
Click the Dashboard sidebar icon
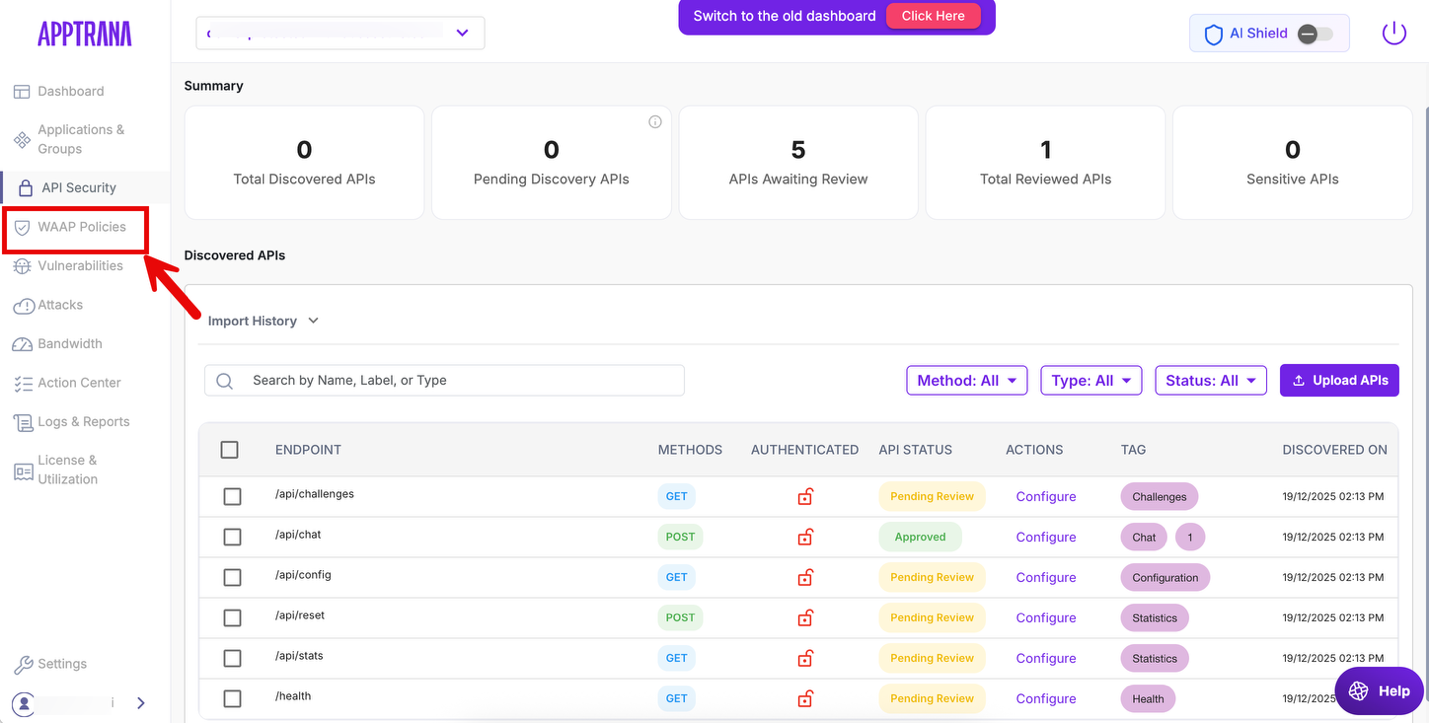point(22,92)
